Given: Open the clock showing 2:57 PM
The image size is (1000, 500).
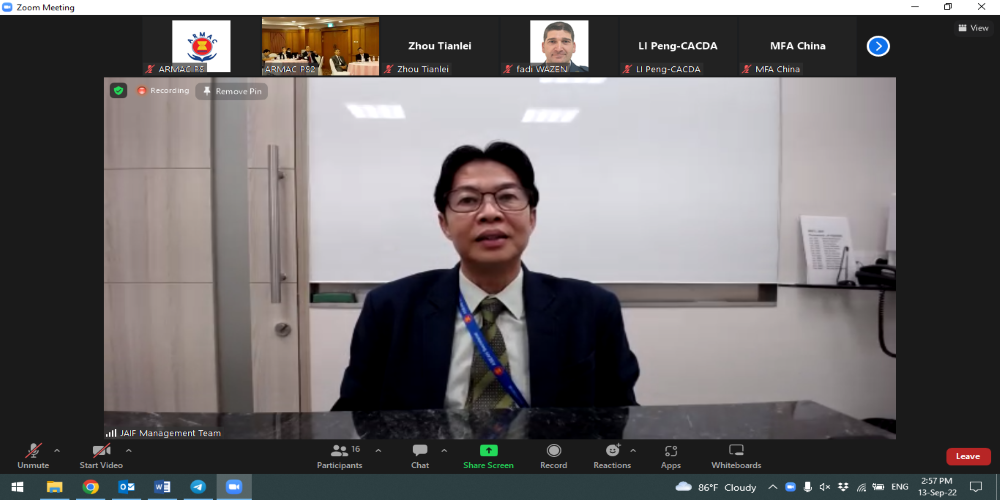Looking at the screenshot, I should [937, 487].
